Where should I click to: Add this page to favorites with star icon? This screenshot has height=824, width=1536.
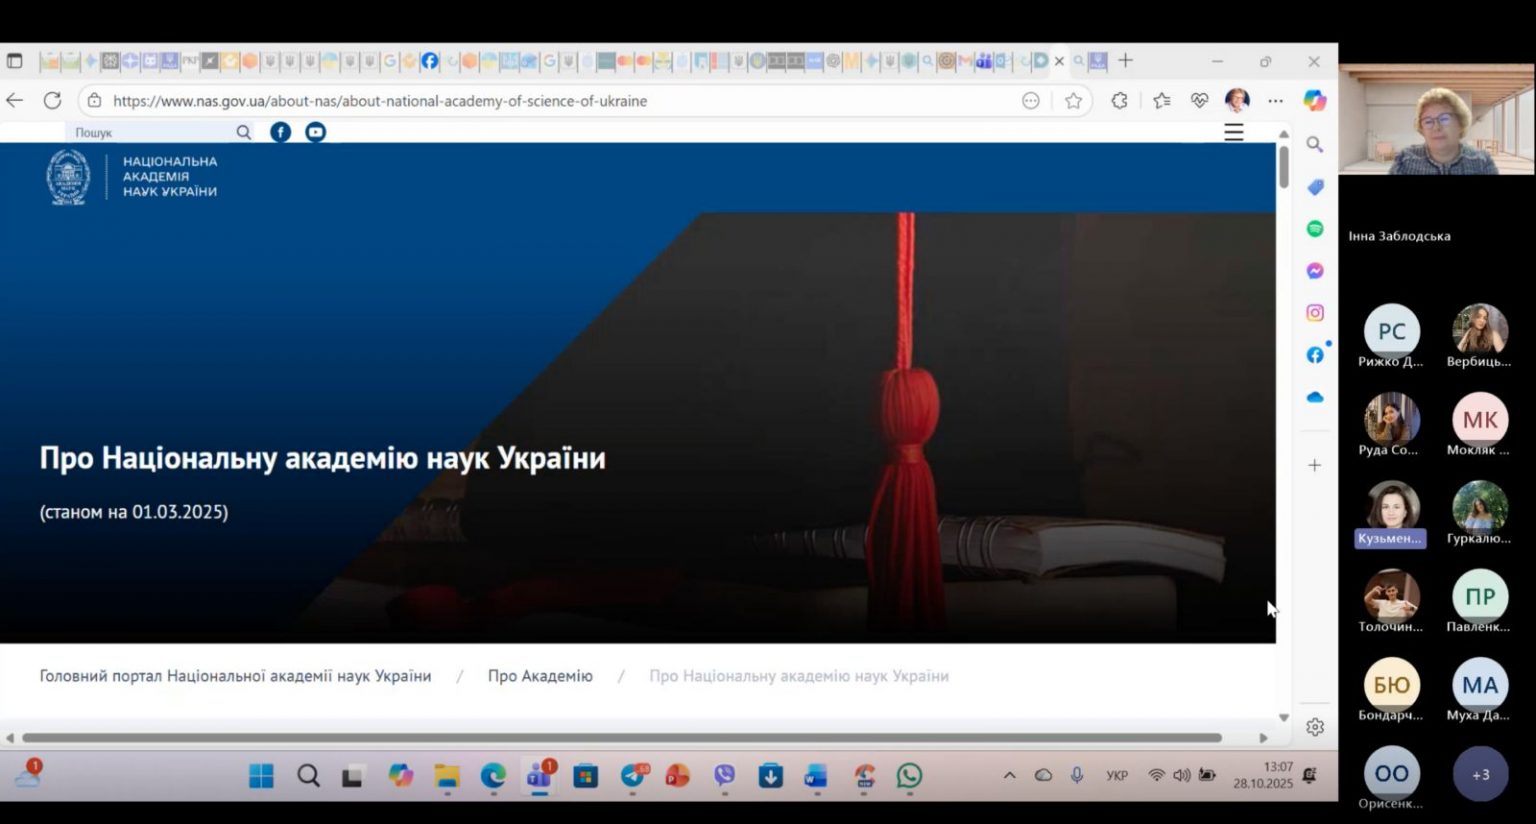coord(1073,100)
